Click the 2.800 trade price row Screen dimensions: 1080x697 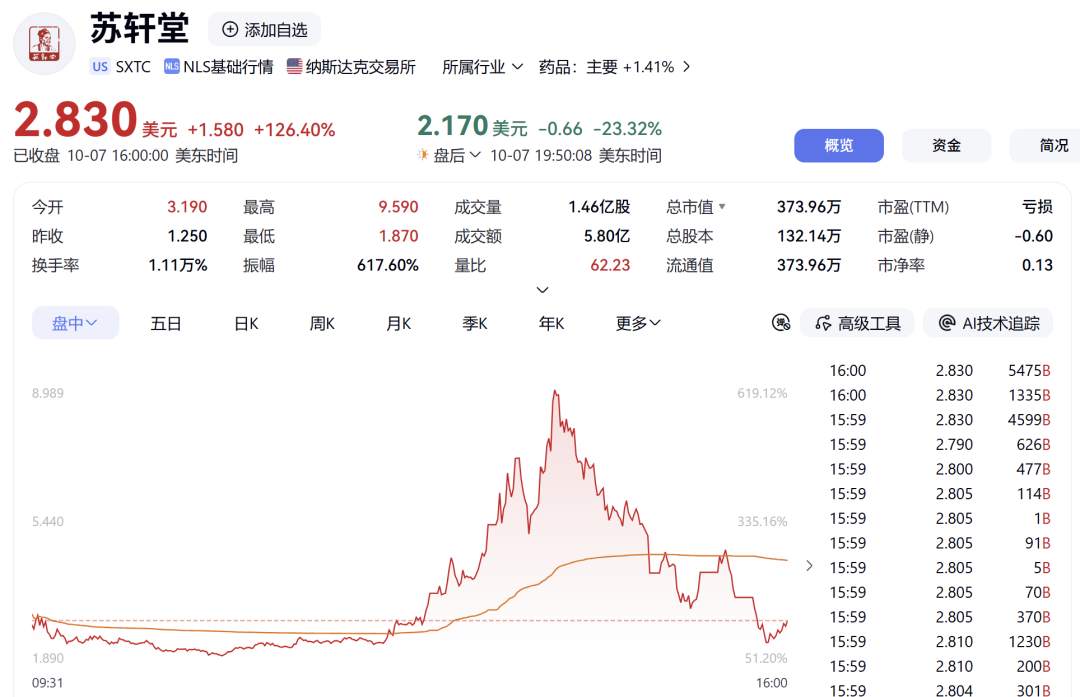pos(939,469)
